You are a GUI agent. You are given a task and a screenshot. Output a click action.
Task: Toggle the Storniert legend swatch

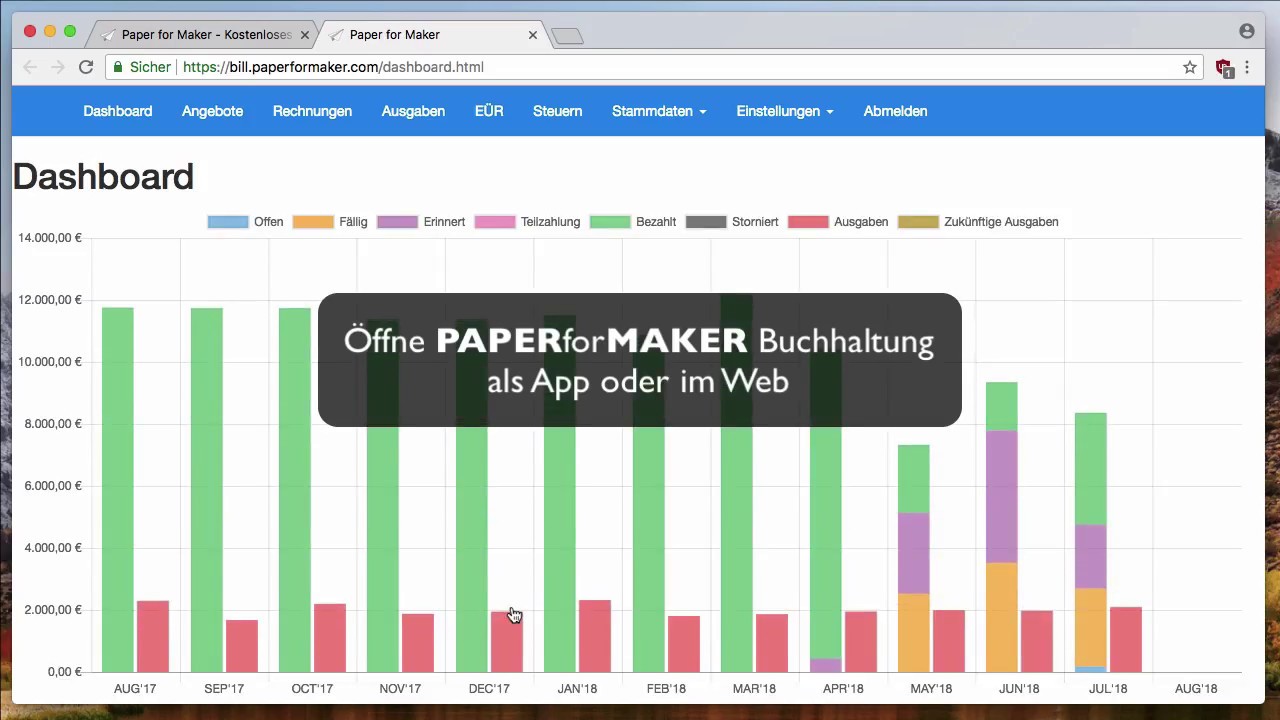coord(706,222)
